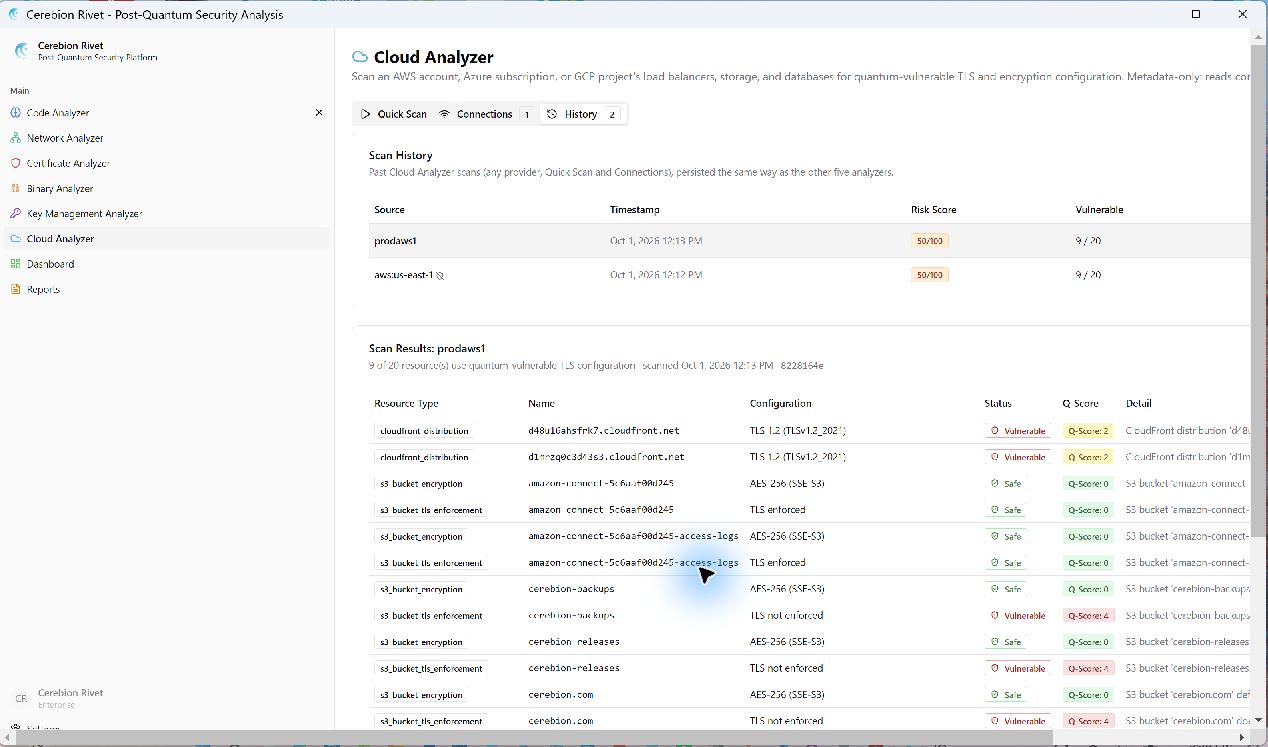Click Q-Score: 2 badge for d48ui0ahsfrk7.cloudfront.net

click(1088, 431)
